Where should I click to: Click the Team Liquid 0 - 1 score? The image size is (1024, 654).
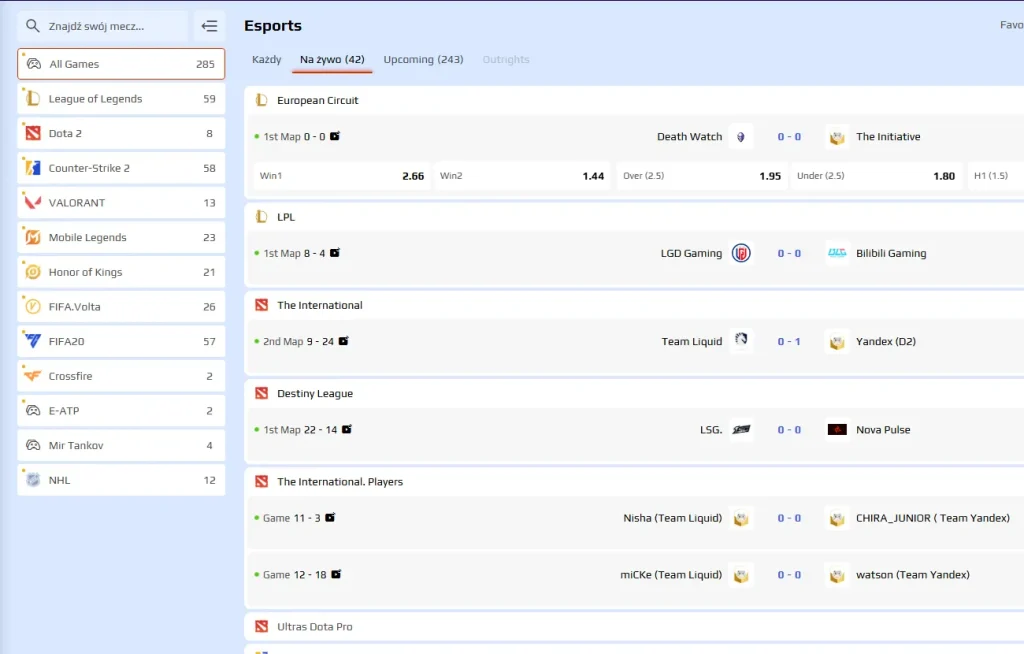[789, 341]
